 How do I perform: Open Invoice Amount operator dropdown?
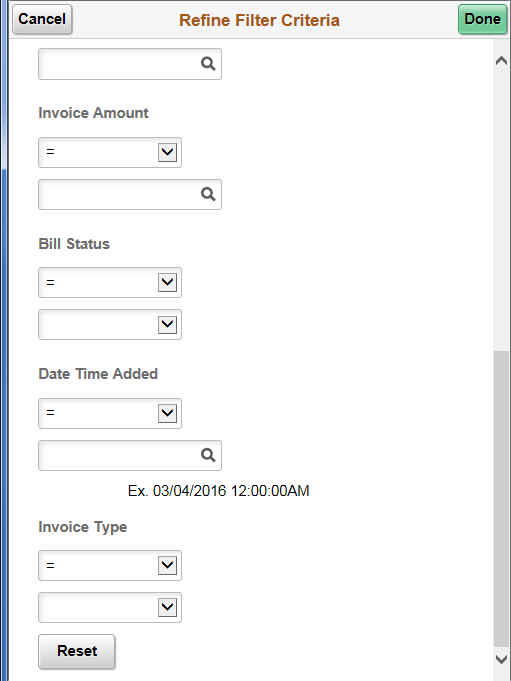(110, 152)
